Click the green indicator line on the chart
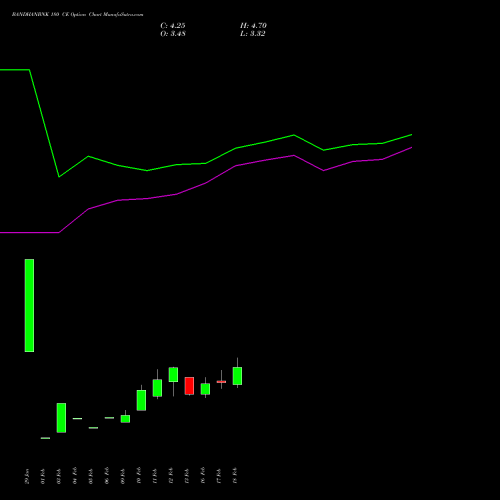Image resolution: width=500 pixels, height=500 pixels. [x=206, y=163]
